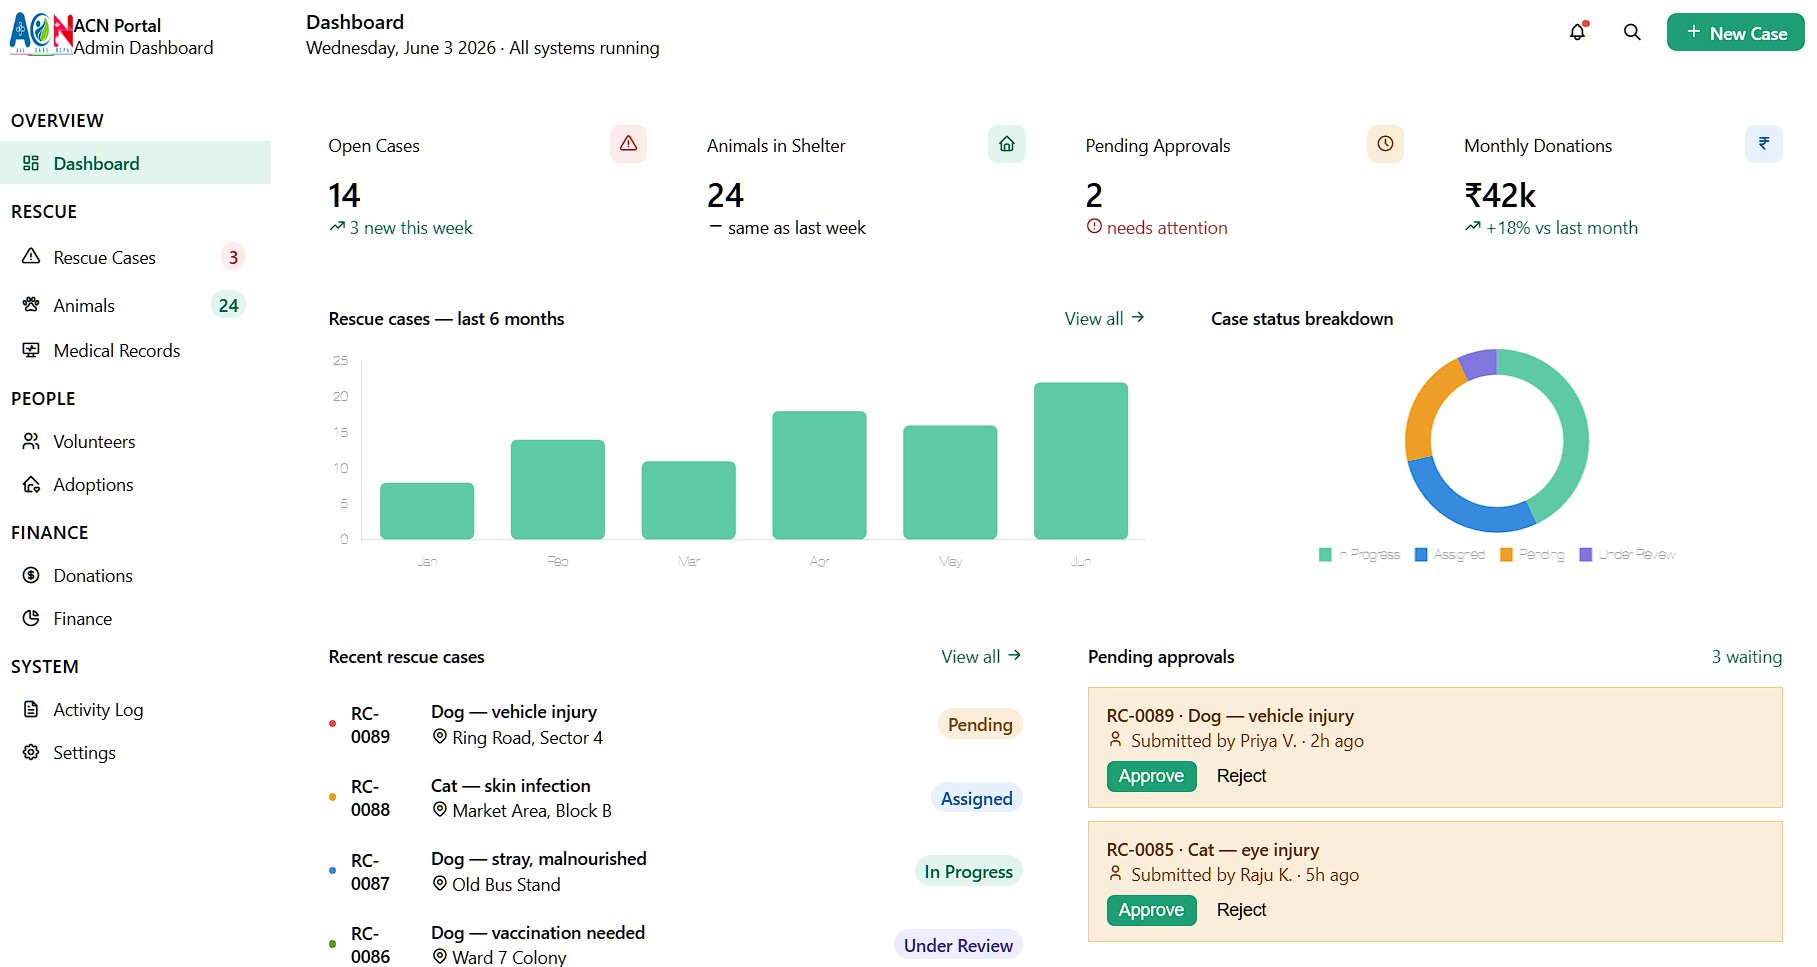View all rescue cases chart link
The height and width of the screenshot is (967, 1817).
click(1104, 318)
